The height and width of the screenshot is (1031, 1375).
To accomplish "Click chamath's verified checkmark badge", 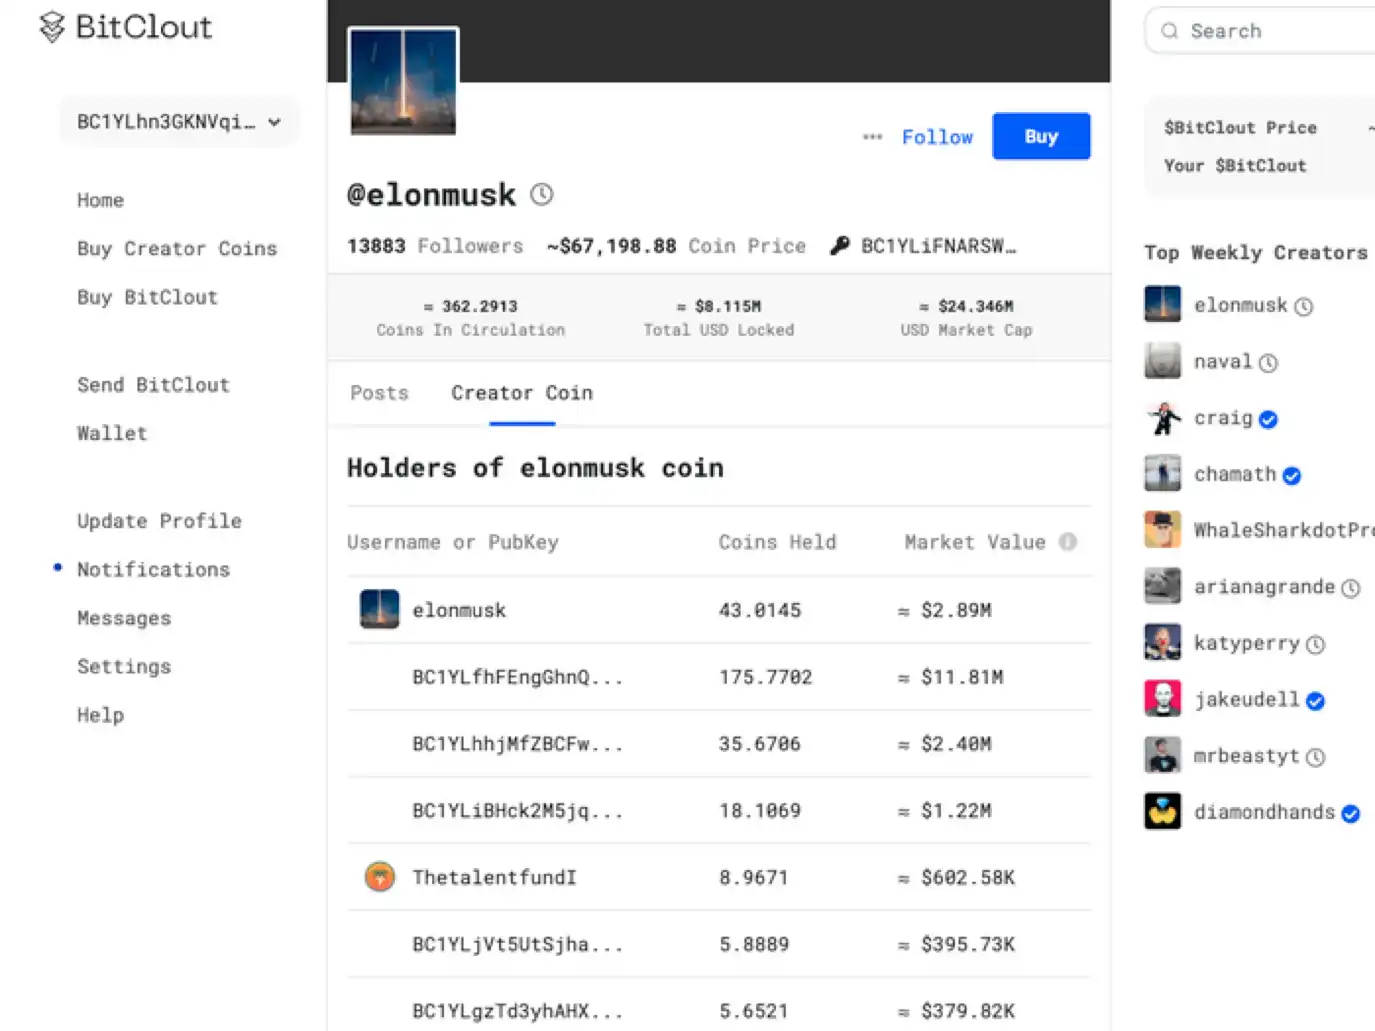I will point(1292,476).
